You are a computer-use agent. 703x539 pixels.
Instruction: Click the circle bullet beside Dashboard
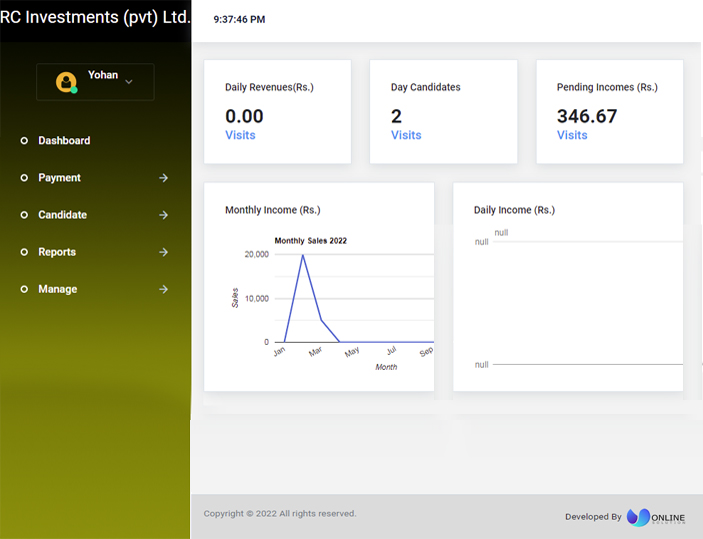coord(24,141)
